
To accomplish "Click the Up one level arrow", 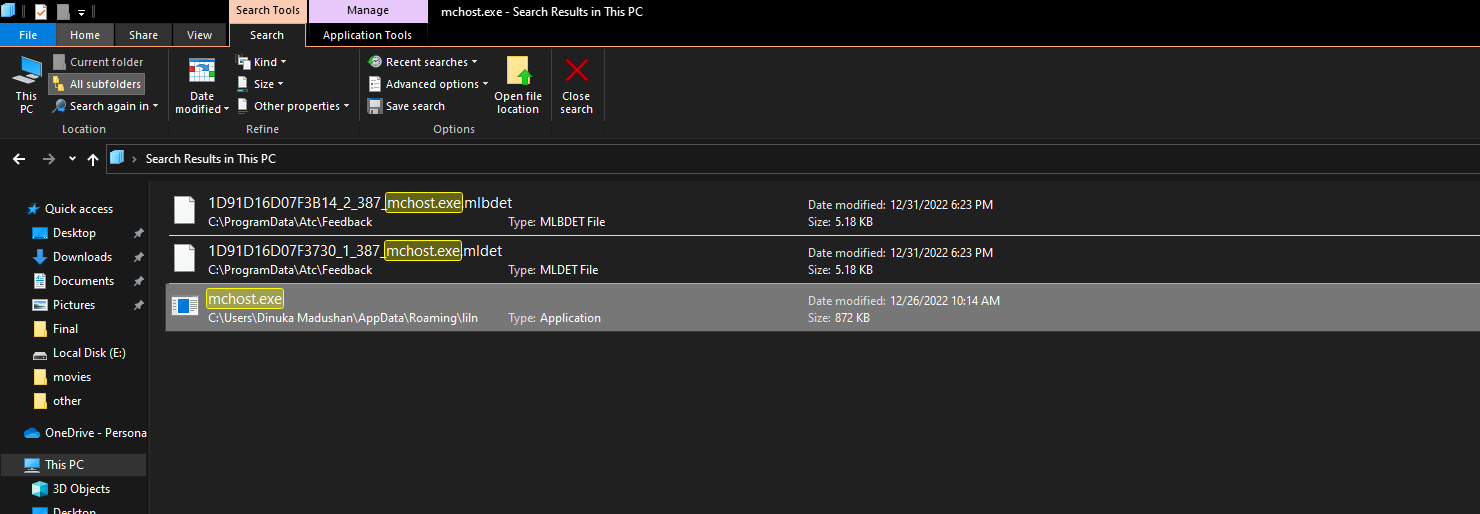I will 93,159.
